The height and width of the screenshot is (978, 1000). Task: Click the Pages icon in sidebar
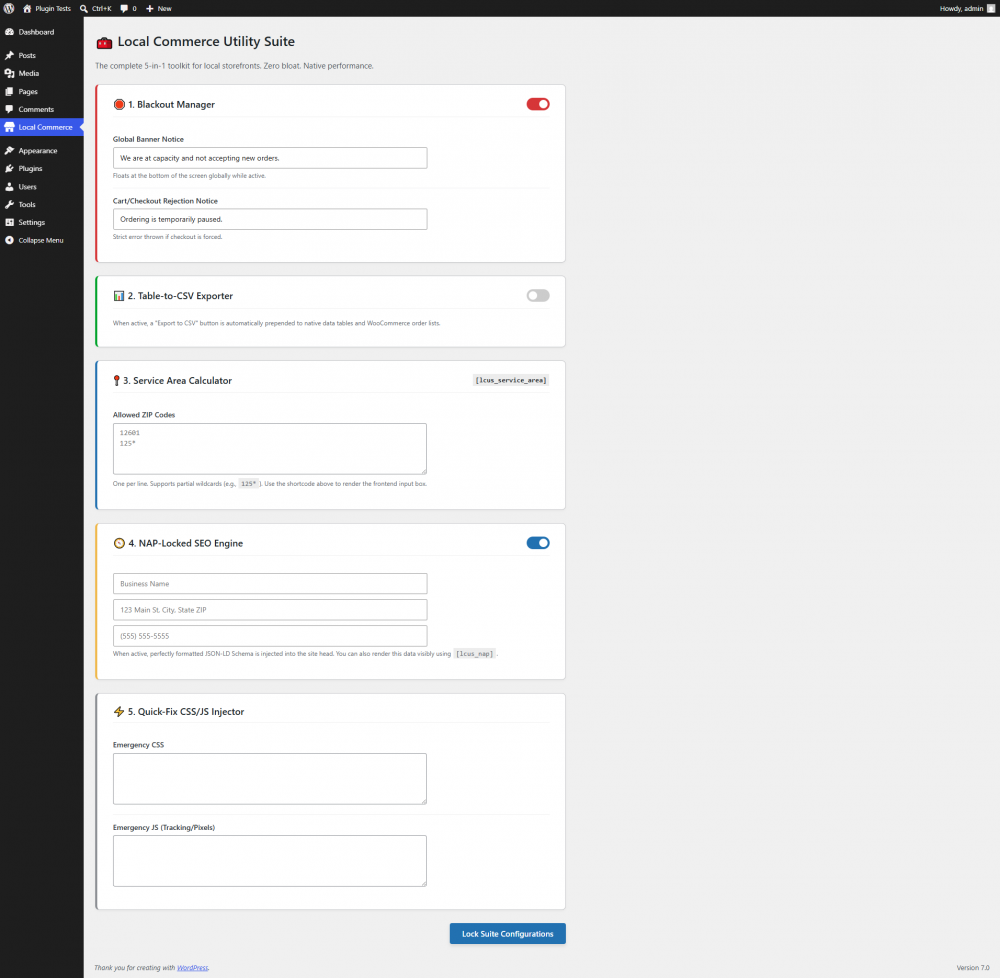tap(10, 92)
